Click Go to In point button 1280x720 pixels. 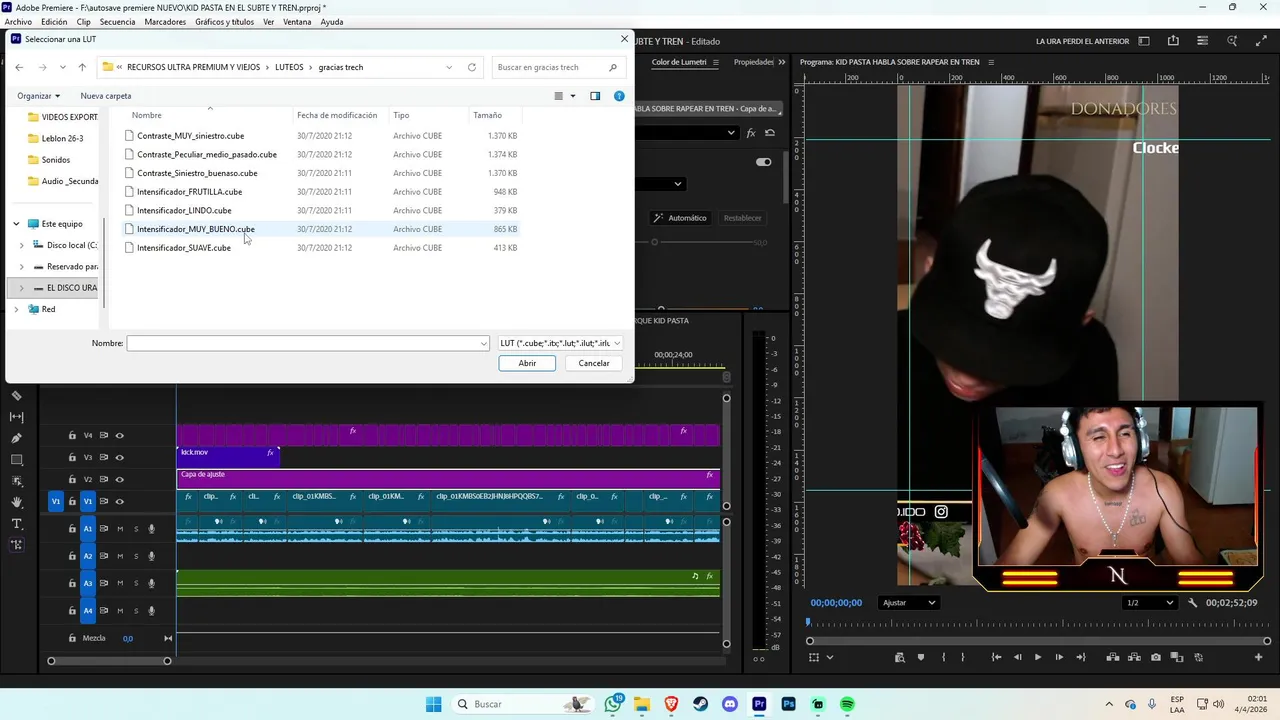coord(996,657)
